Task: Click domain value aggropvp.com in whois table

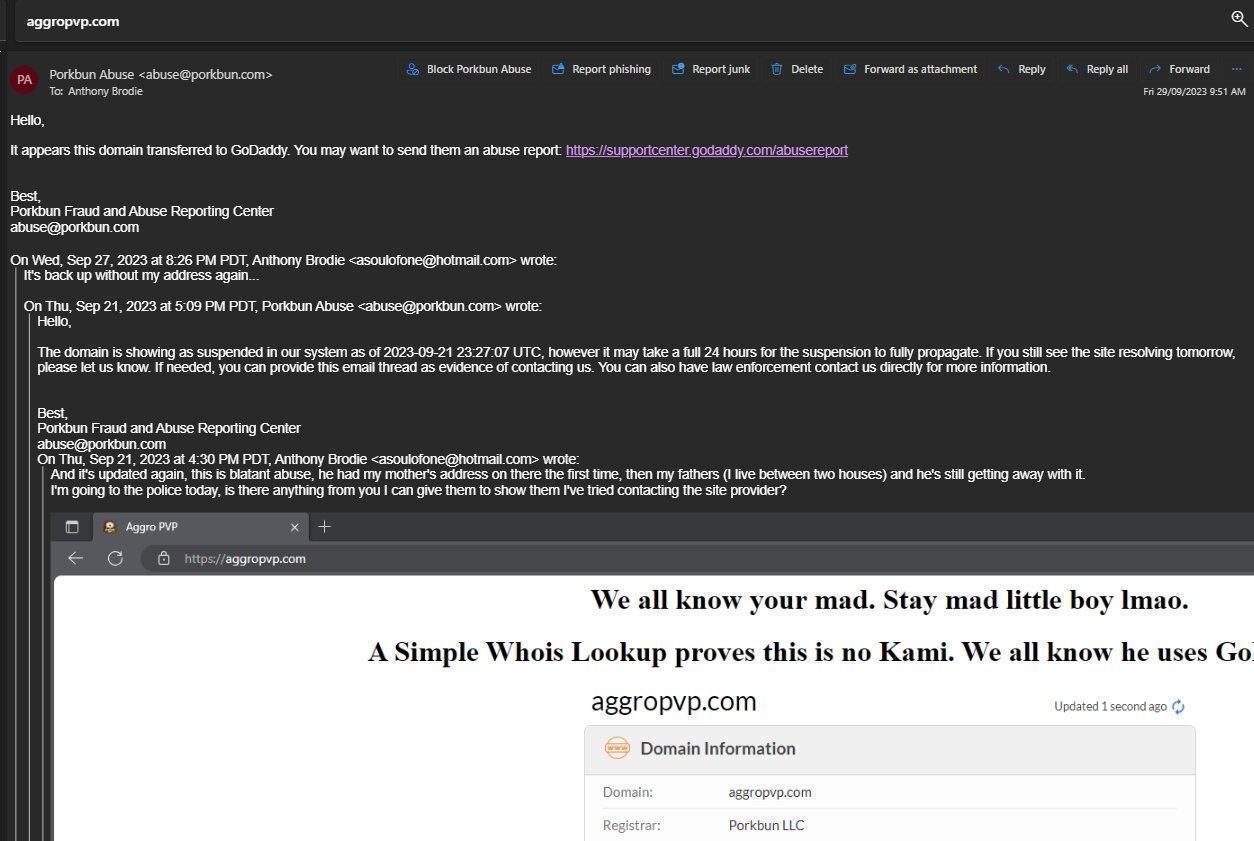Action: (x=770, y=792)
